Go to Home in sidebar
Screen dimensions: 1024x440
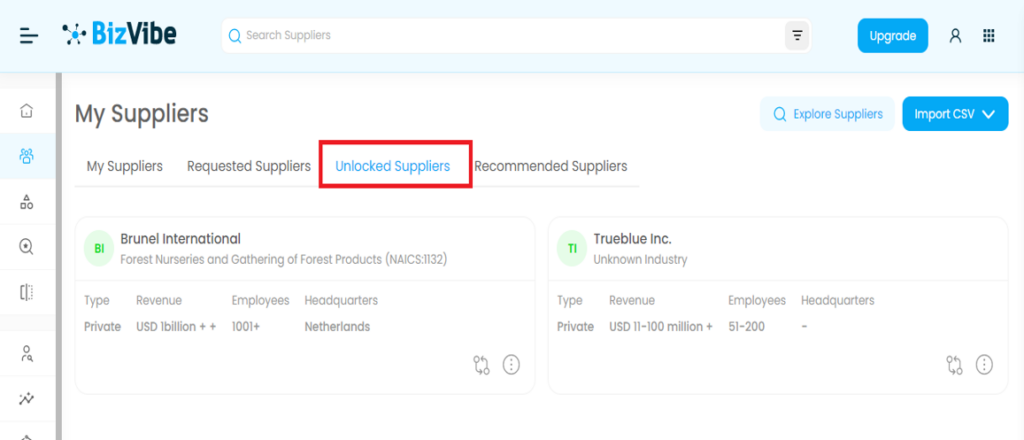[x=27, y=110]
